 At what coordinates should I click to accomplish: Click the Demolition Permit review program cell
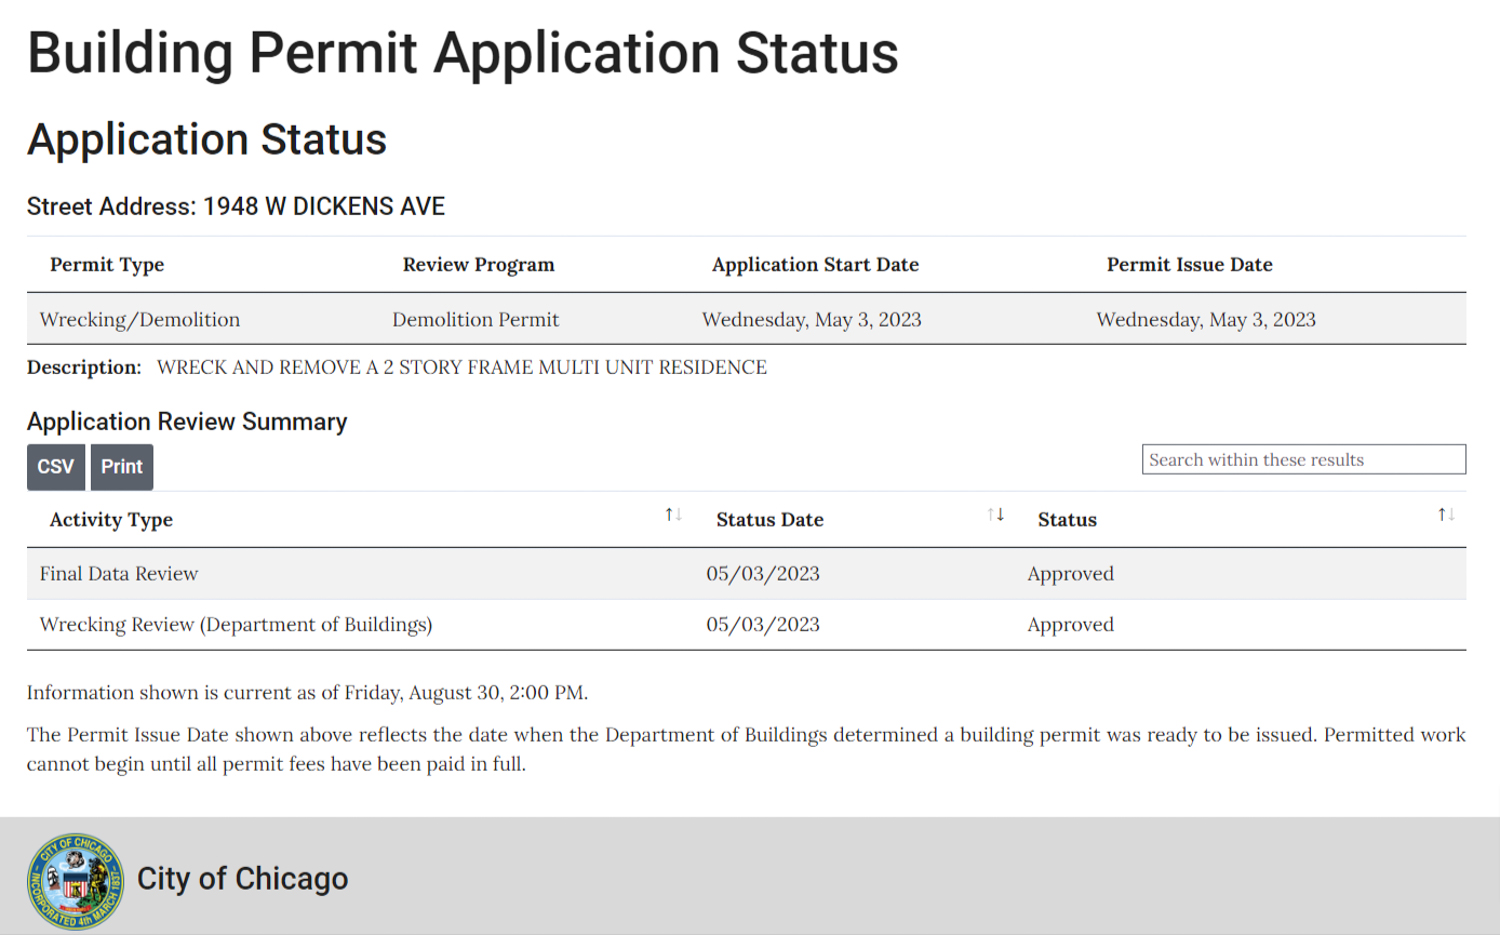(475, 320)
